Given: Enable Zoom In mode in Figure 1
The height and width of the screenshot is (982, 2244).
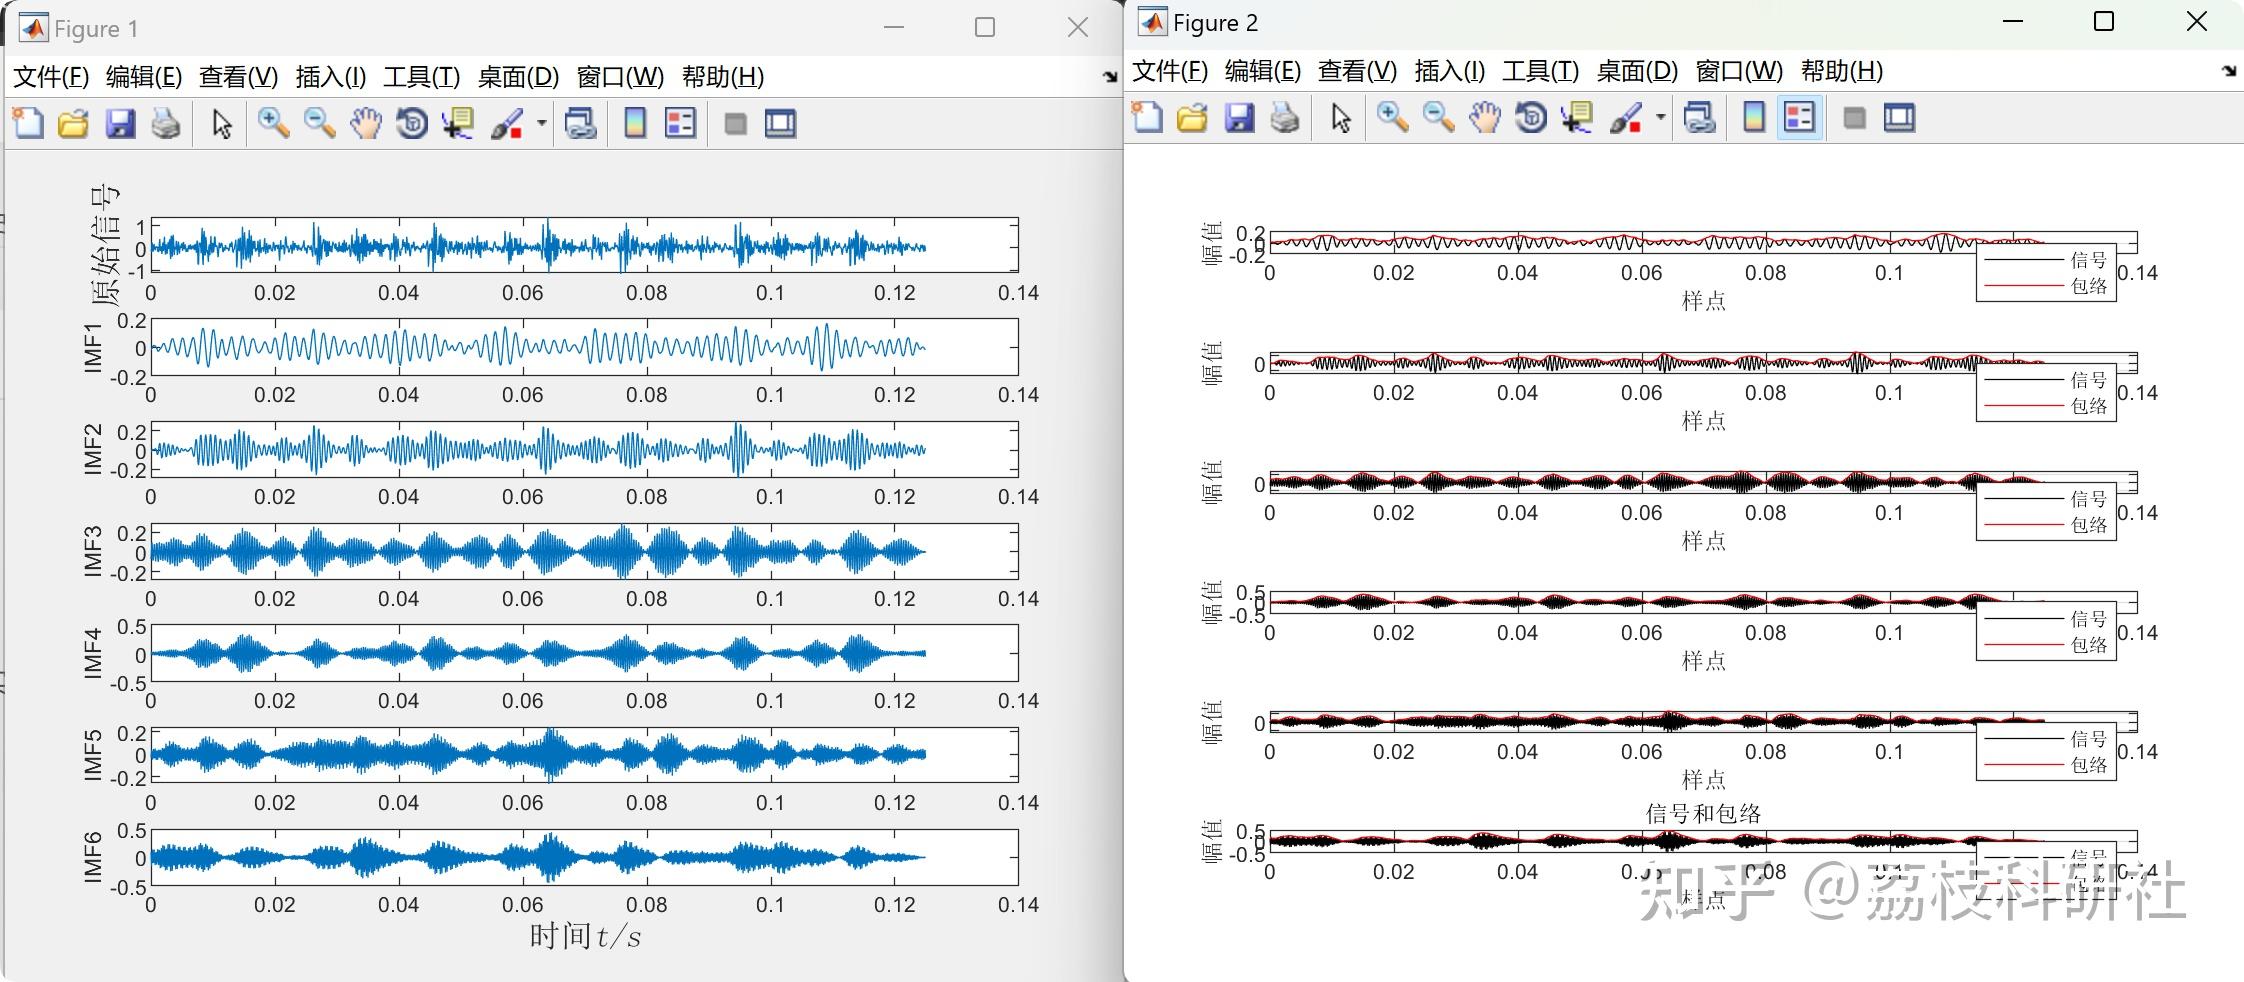Looking at the screenshot, I should click(x=272, y=122).
